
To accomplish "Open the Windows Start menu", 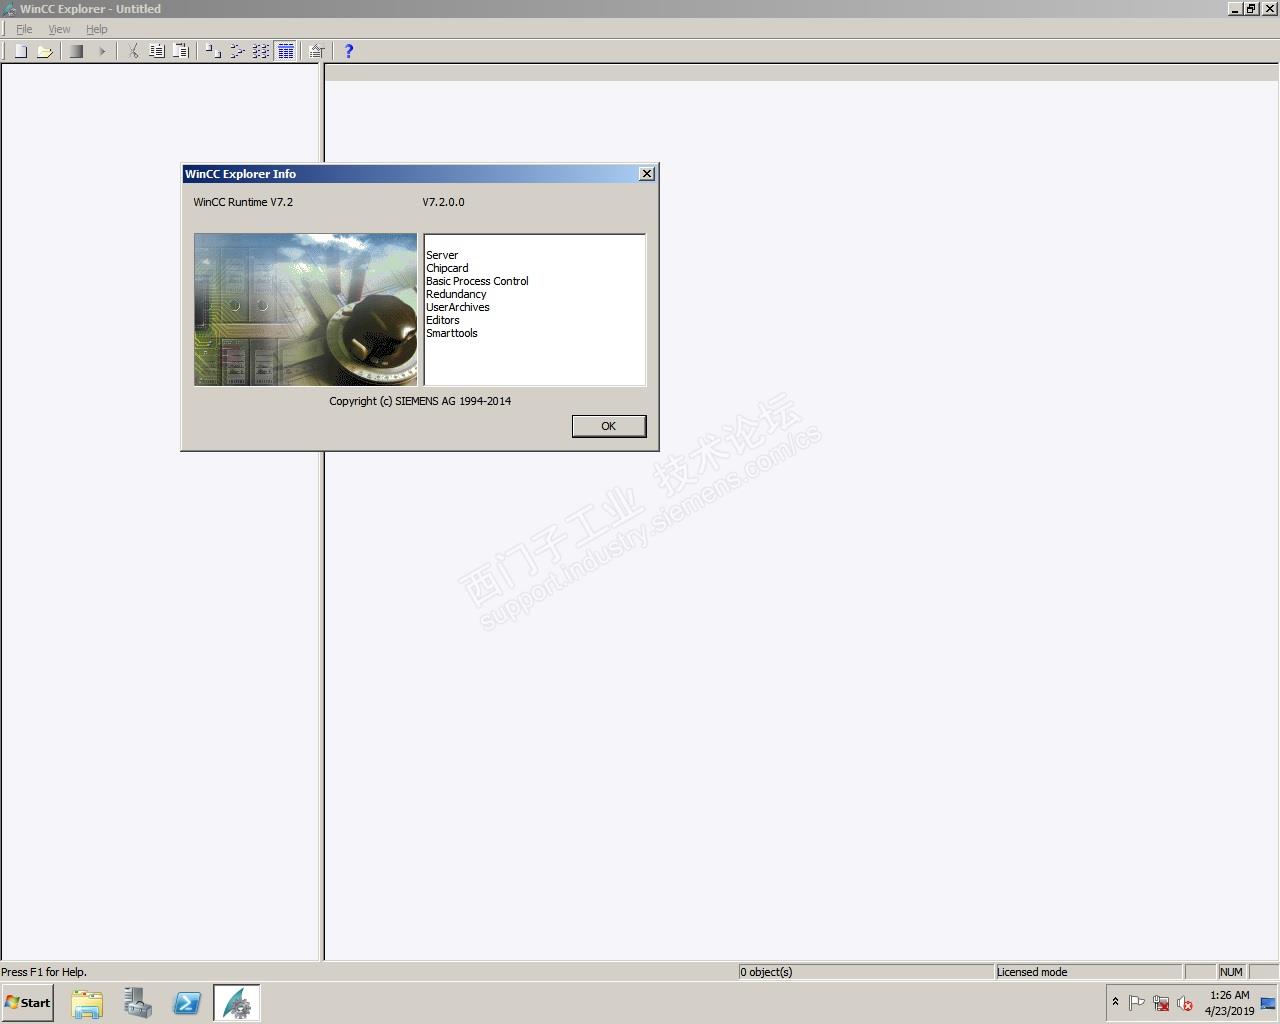I will click(28, 1003).
